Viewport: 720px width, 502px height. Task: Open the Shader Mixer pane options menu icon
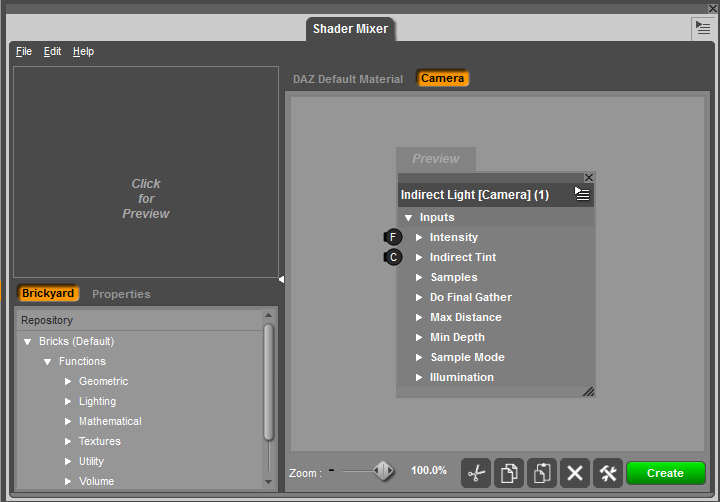[x=703, y=28]
